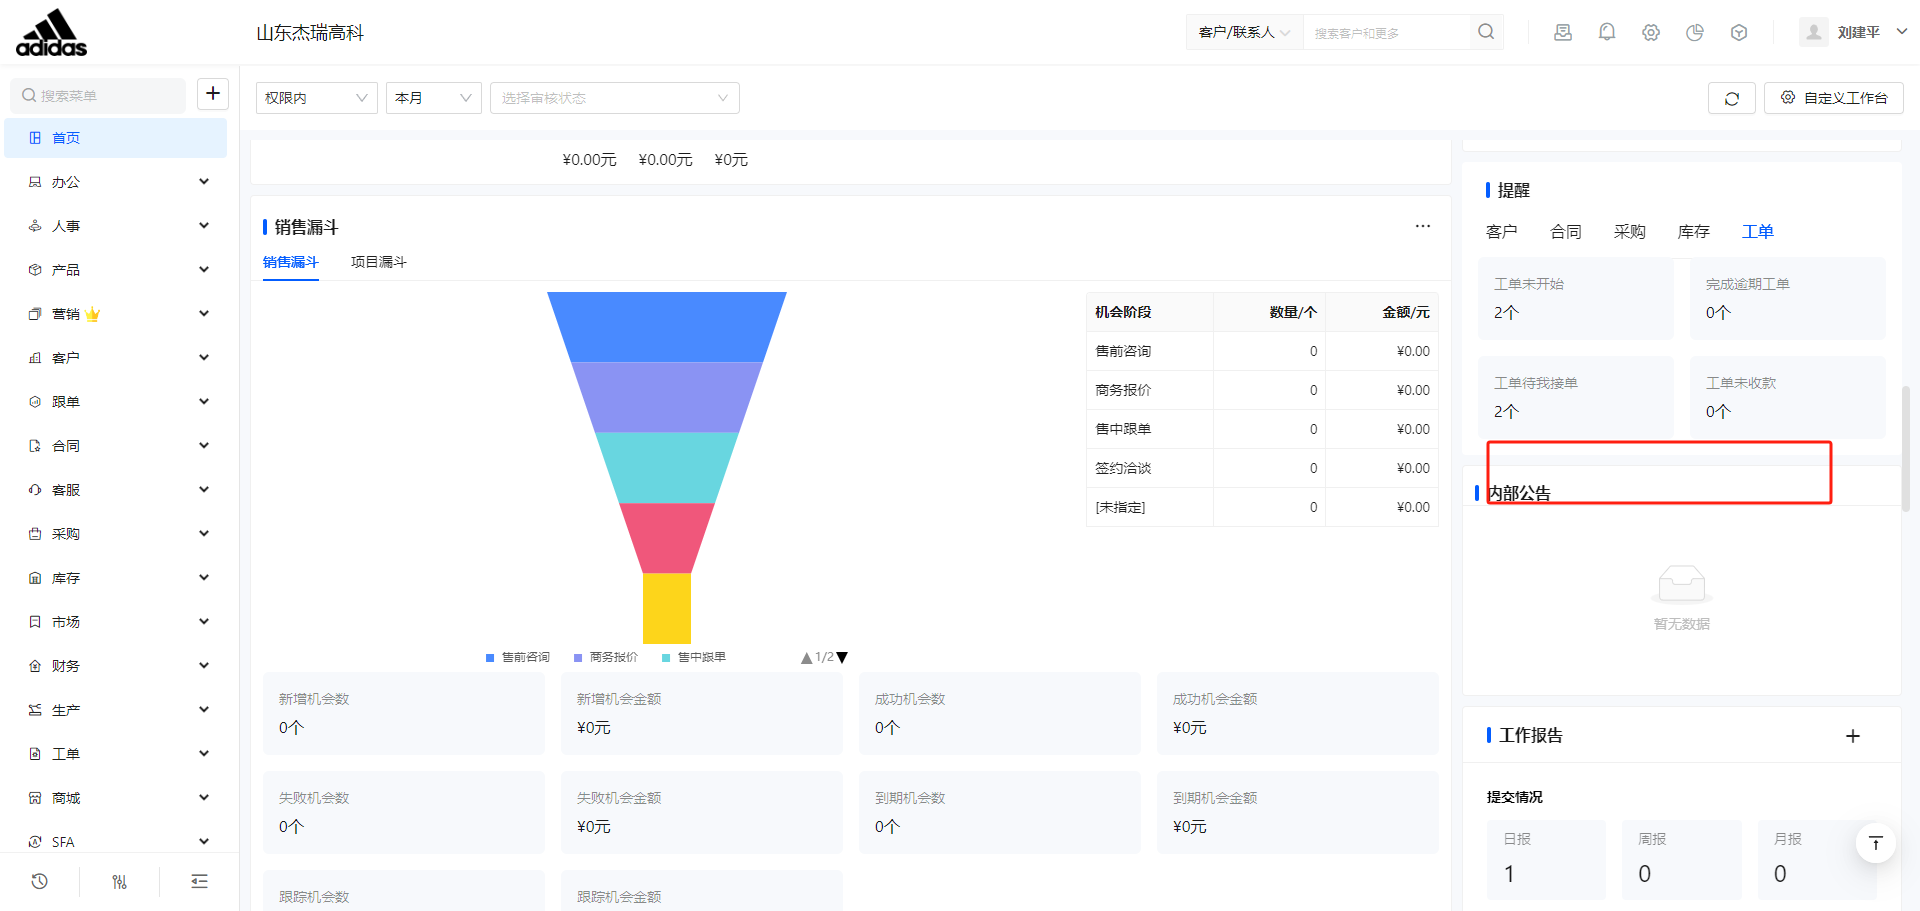The width and height of the screenshot is (1920, 911).
Task: Click the blue top funnel segment
Action: 667,327
